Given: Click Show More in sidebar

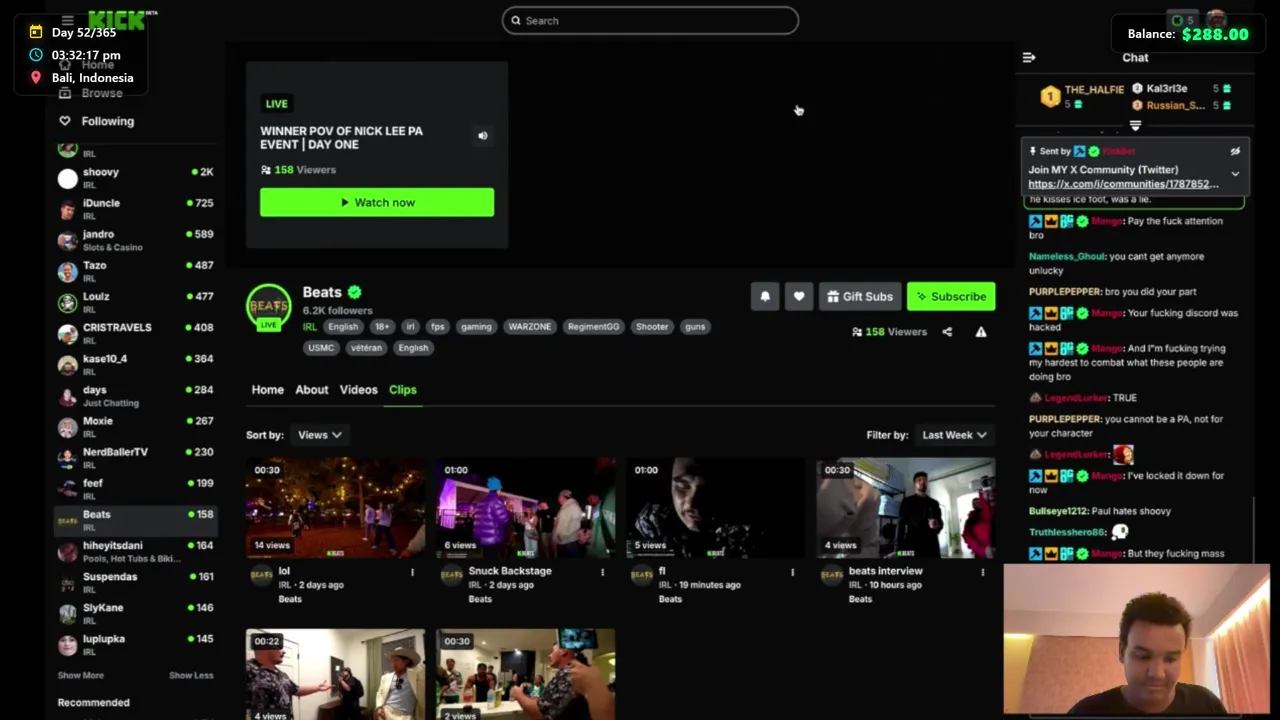Looking at the screenshot, I should (x=80, y=675).
